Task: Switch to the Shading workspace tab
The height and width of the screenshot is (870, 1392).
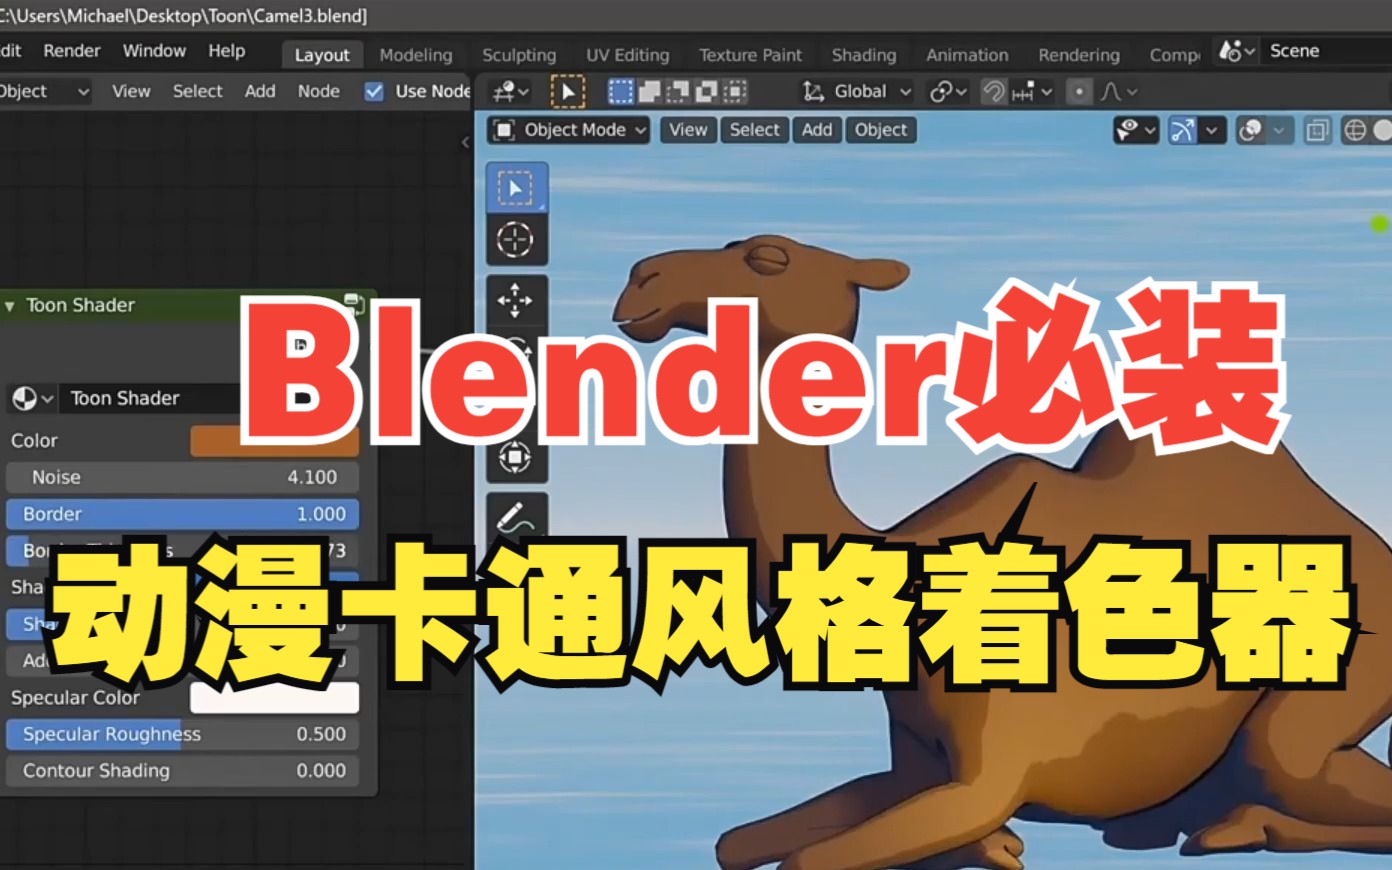Action: pyautogui.click(x=864, y=55)
